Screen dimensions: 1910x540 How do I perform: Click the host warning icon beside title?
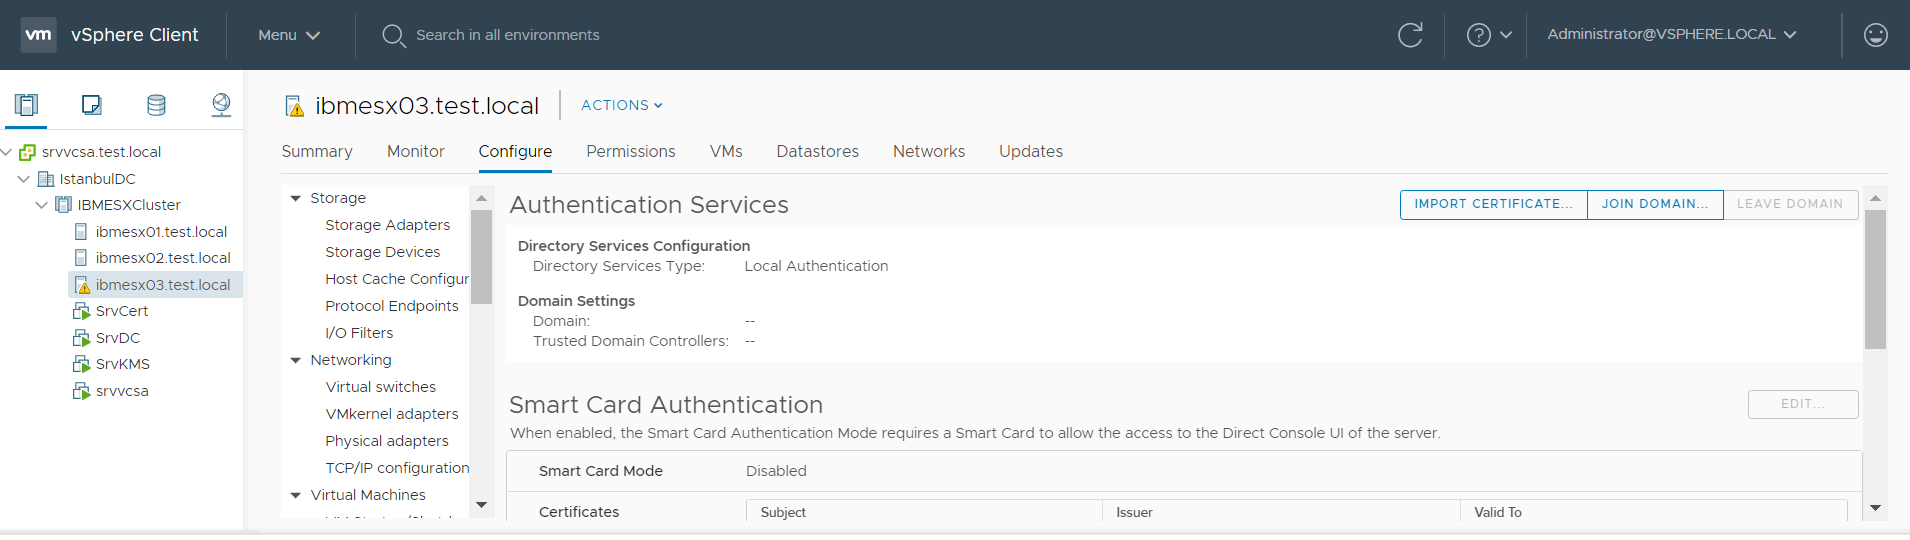tap(294, 106)
